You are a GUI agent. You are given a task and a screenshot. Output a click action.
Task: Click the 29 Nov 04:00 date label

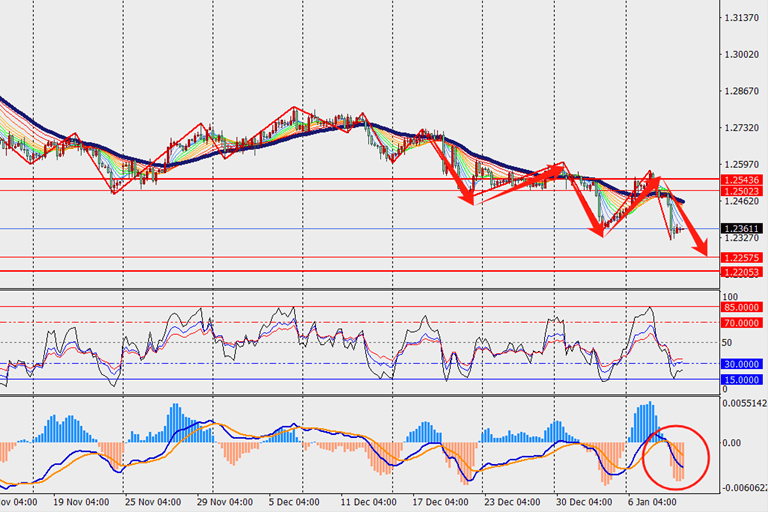point(225,502)
